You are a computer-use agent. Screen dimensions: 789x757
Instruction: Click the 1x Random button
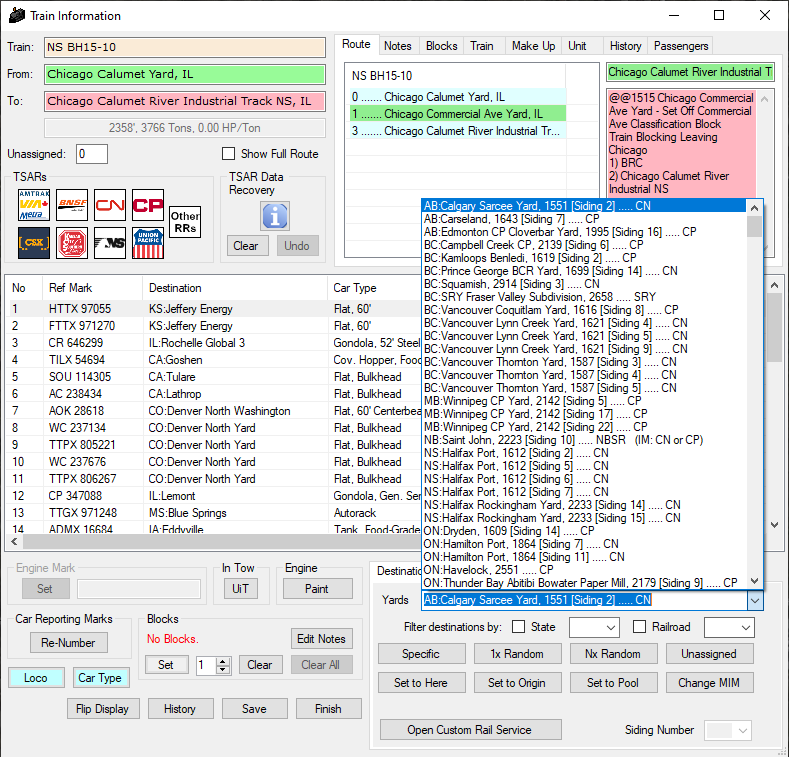click(x=517, y=654)
